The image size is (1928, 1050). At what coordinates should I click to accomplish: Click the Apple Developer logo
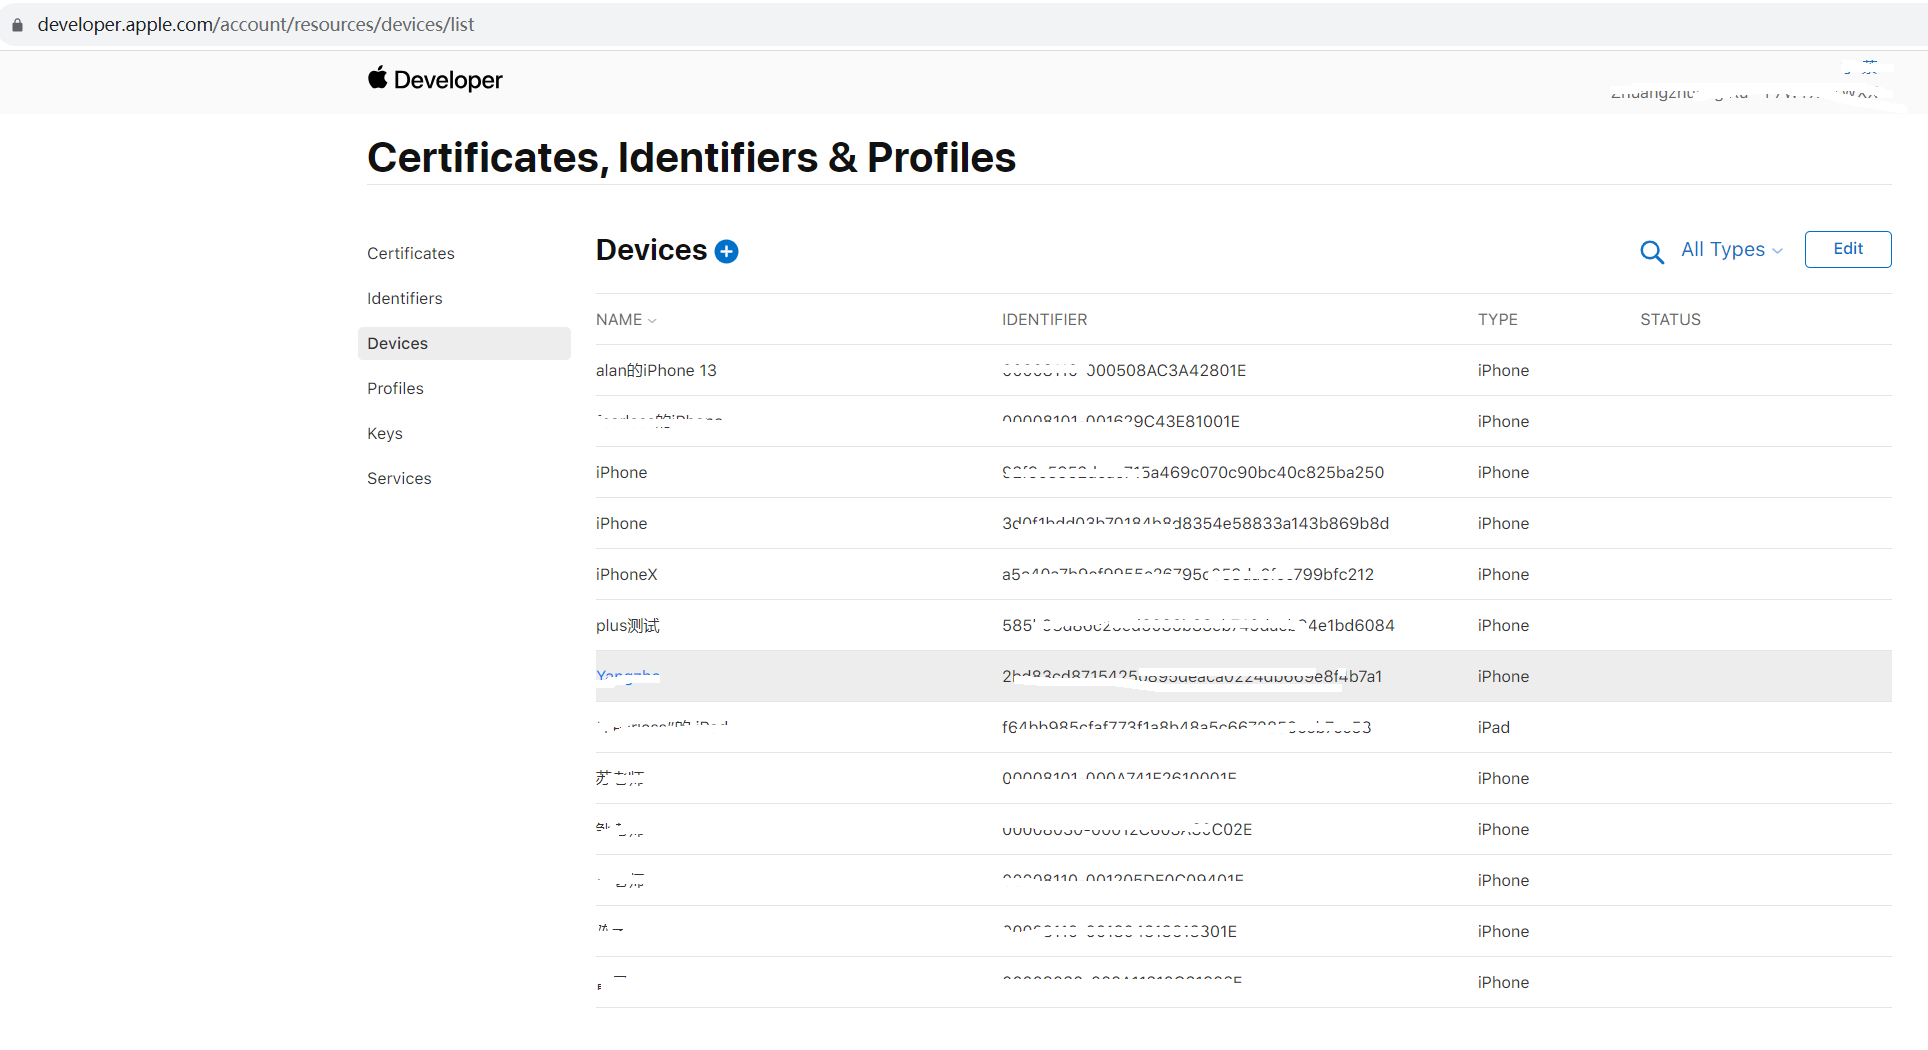click(435, 80)
